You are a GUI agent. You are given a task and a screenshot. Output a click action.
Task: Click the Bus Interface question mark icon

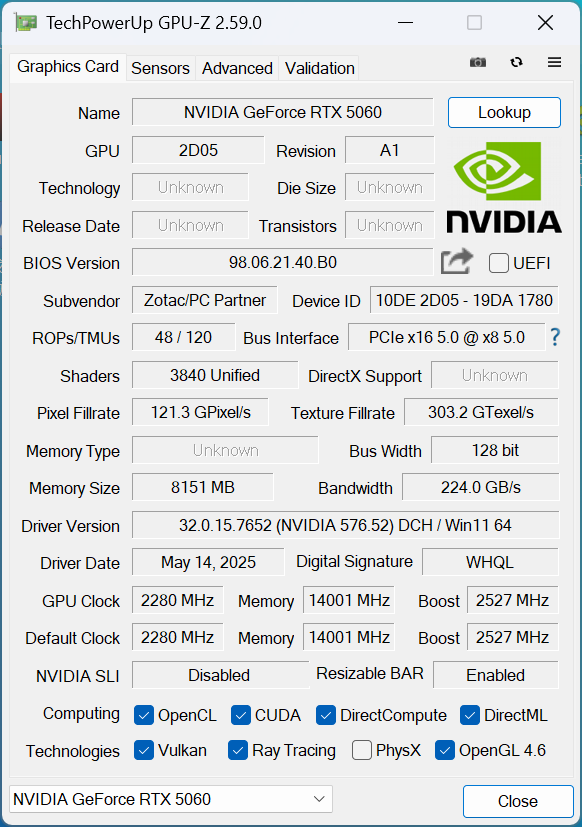tap(555, 338)
